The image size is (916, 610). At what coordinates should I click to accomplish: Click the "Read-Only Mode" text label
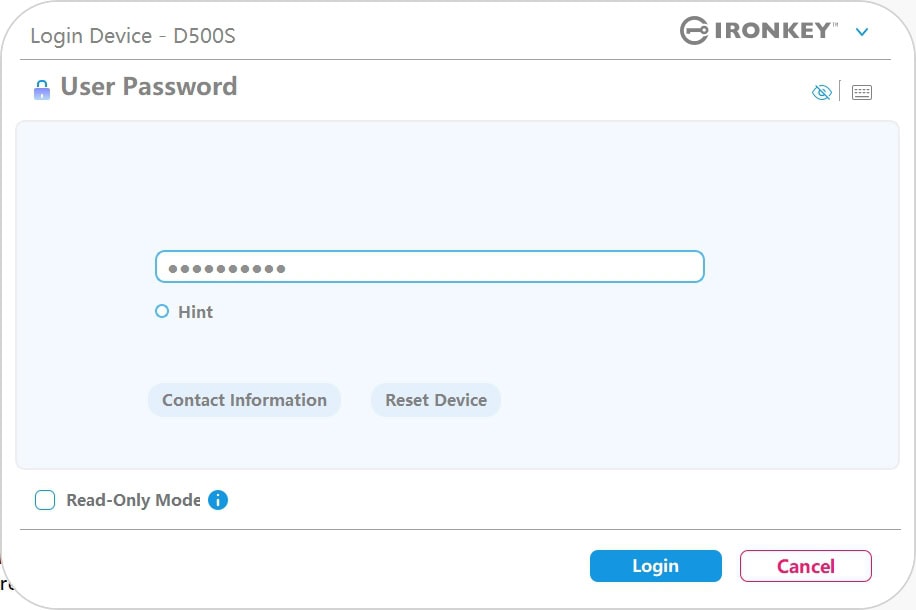[132, 500]
